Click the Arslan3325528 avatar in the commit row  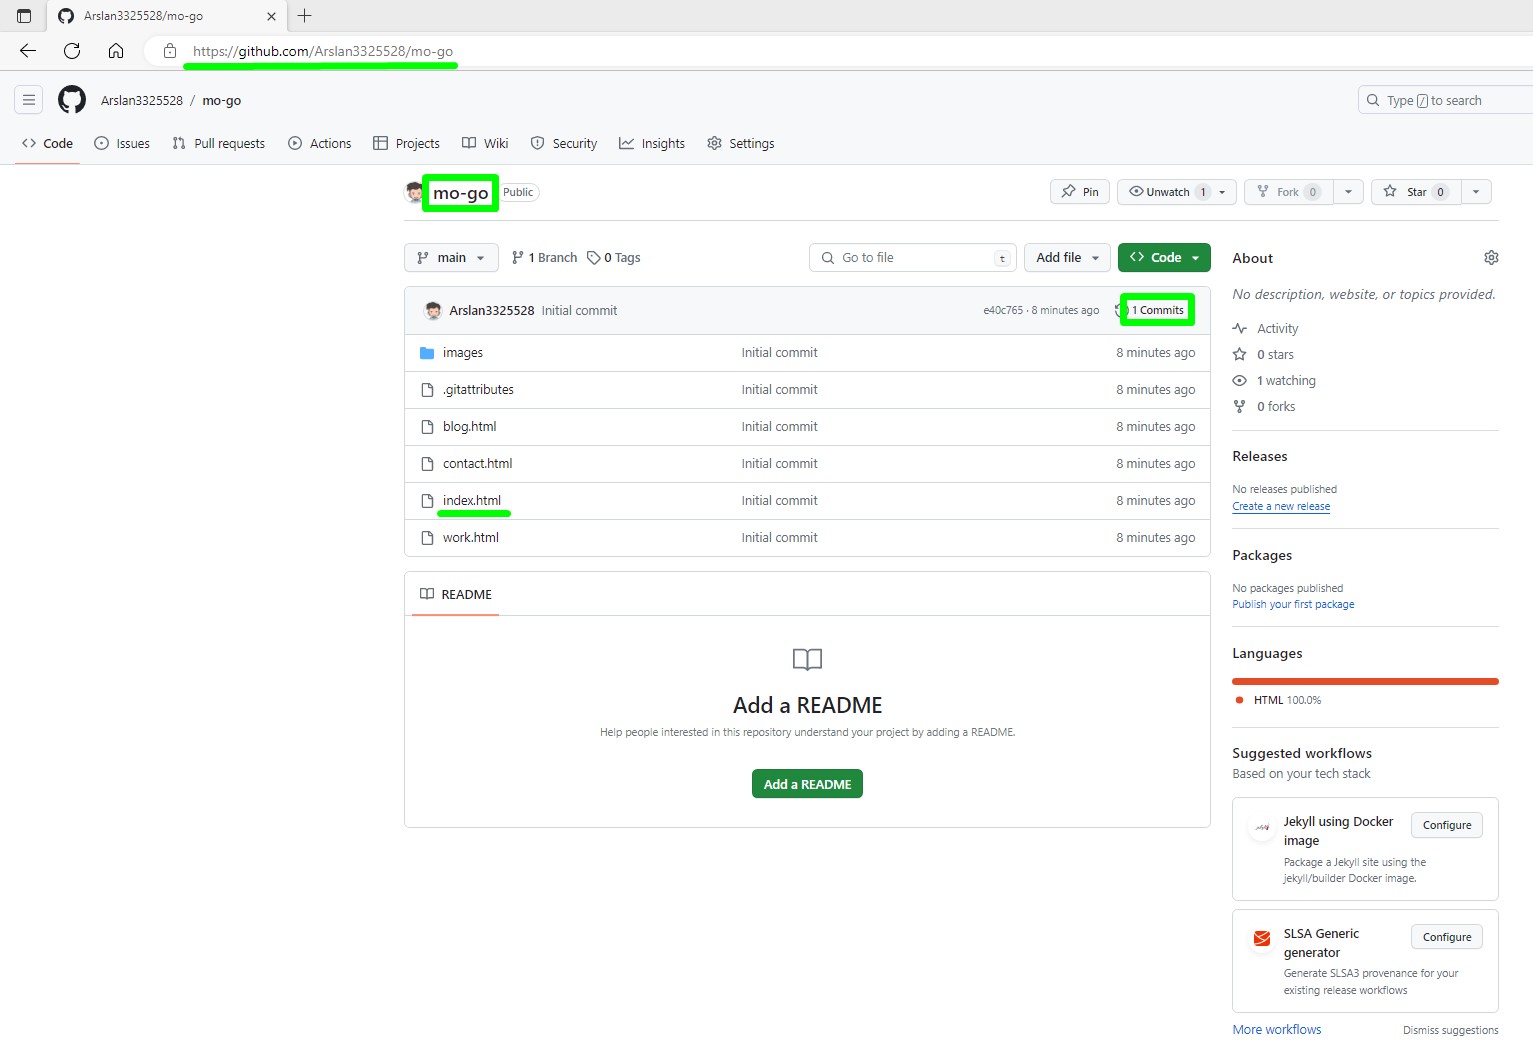(x=433, y=311)
